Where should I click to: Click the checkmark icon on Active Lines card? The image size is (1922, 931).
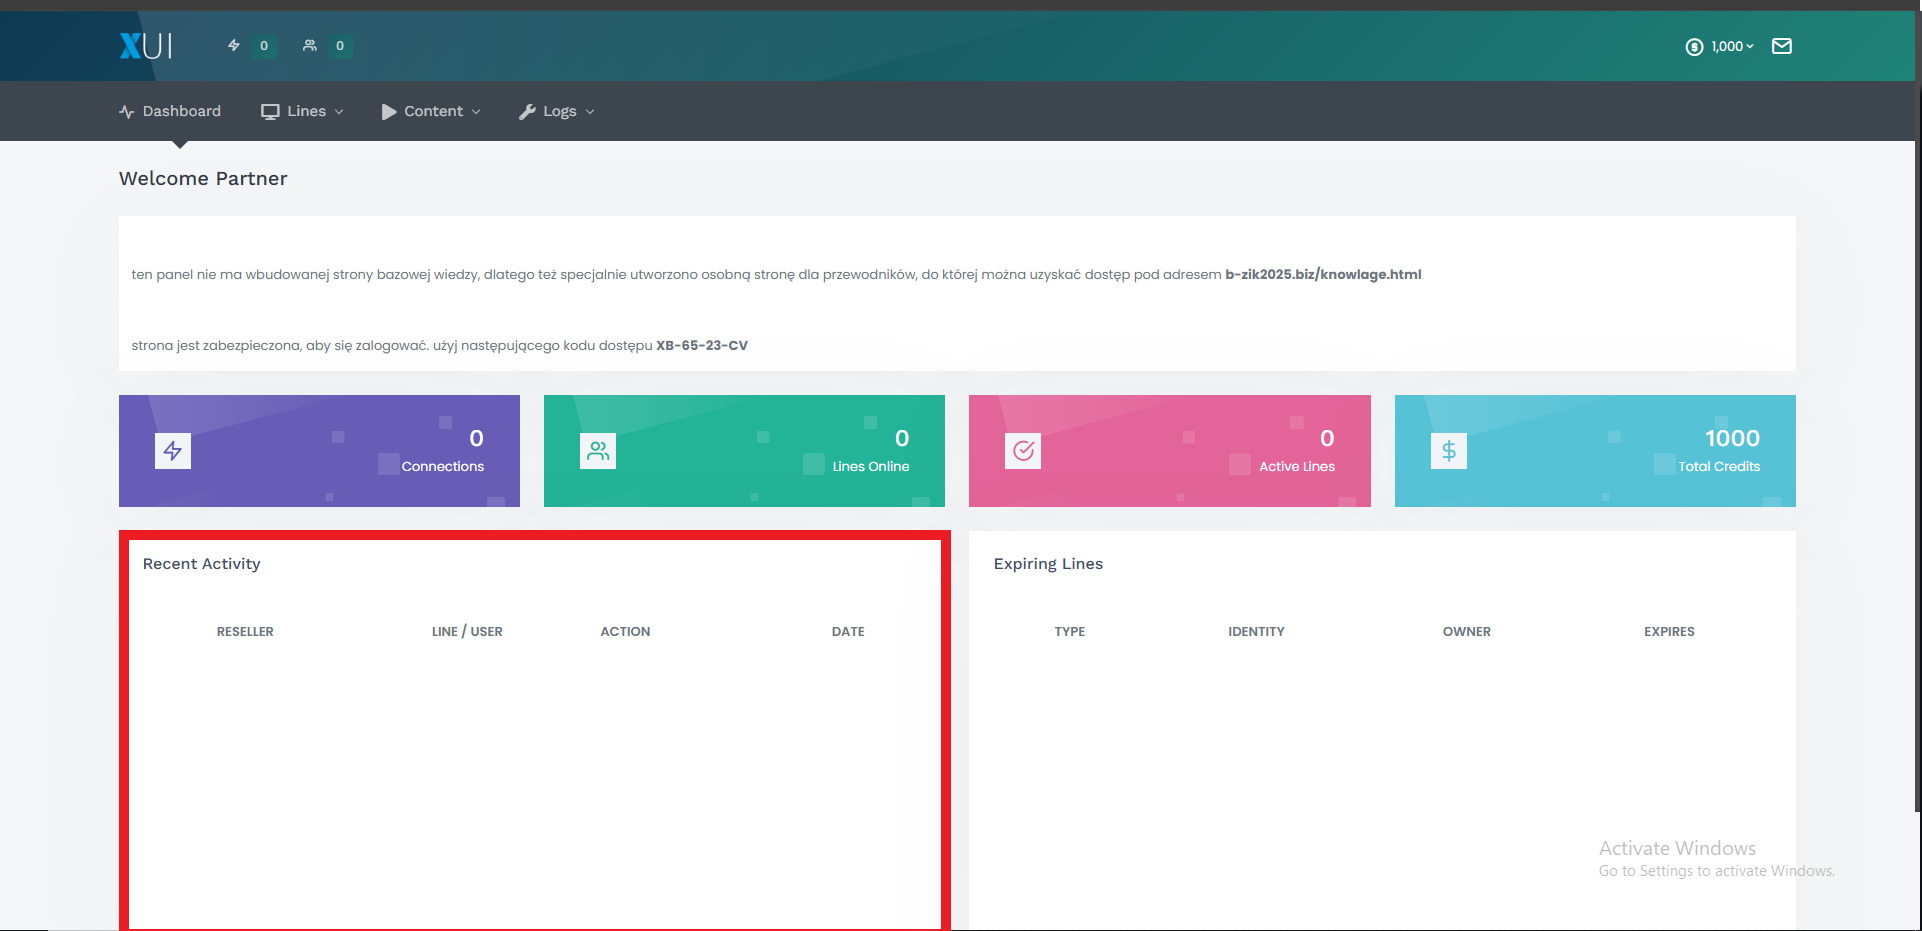(x=1023, y=451)
